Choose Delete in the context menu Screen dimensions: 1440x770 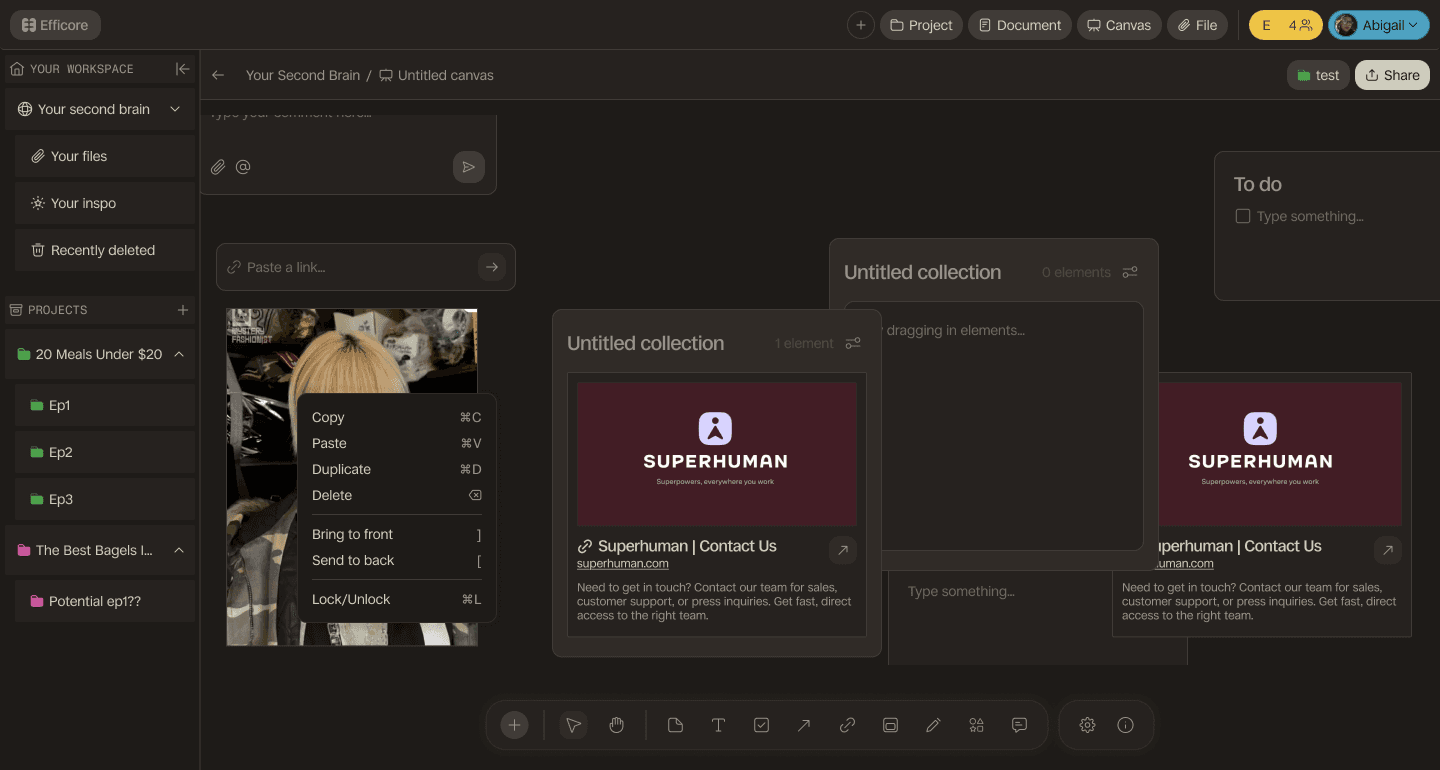[397, 495]
